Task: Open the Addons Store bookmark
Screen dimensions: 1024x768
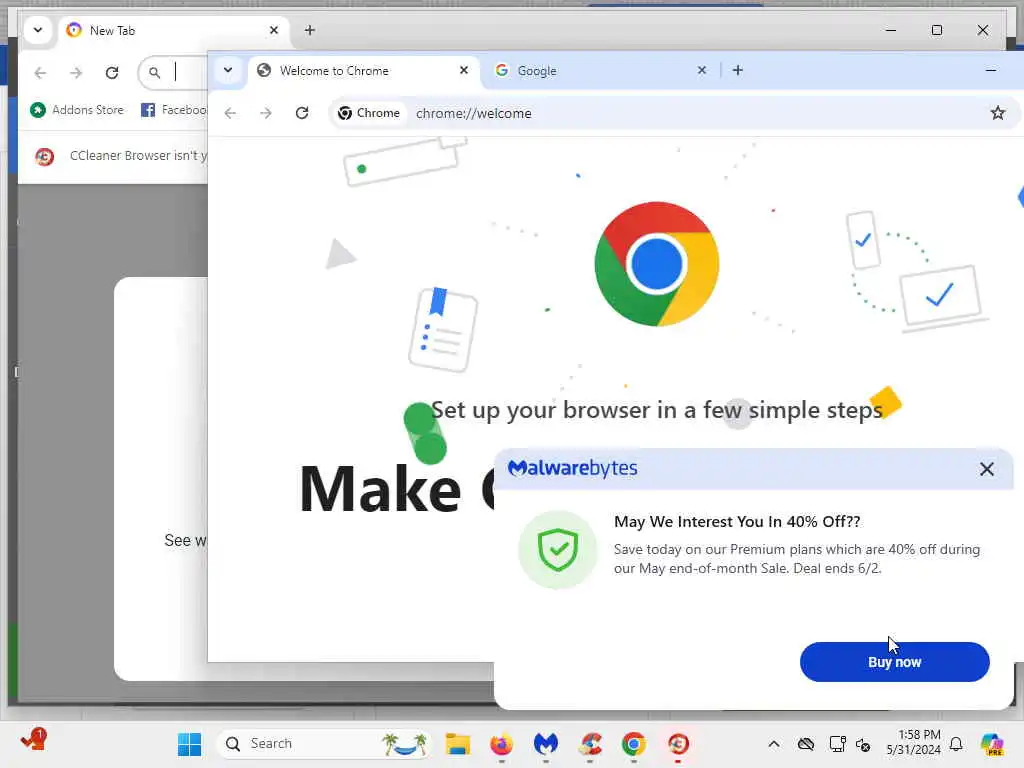Action: pyautogui.click(x=77, y=110)
